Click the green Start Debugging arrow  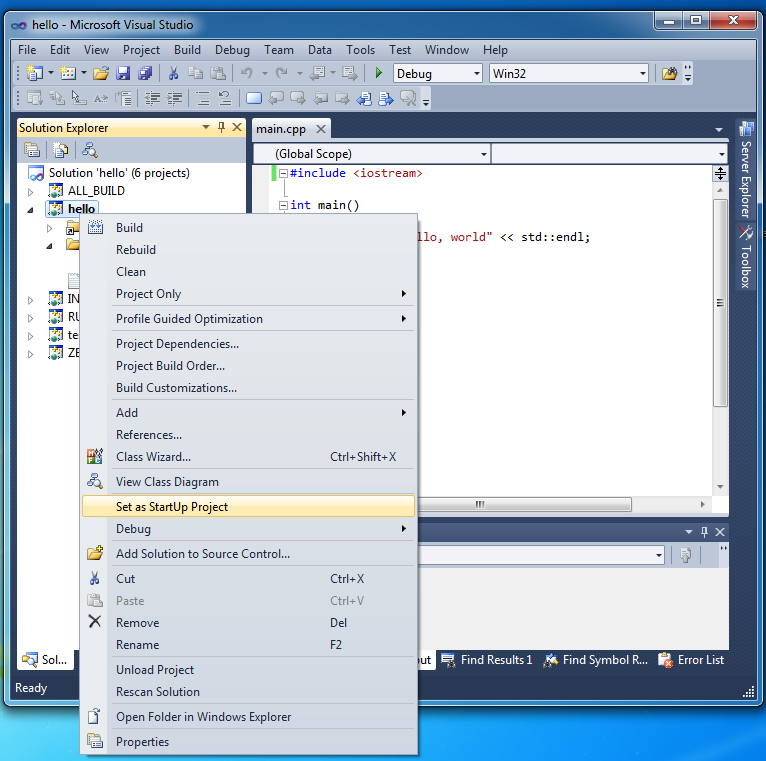pyautogui.click(x=378, y=73)
